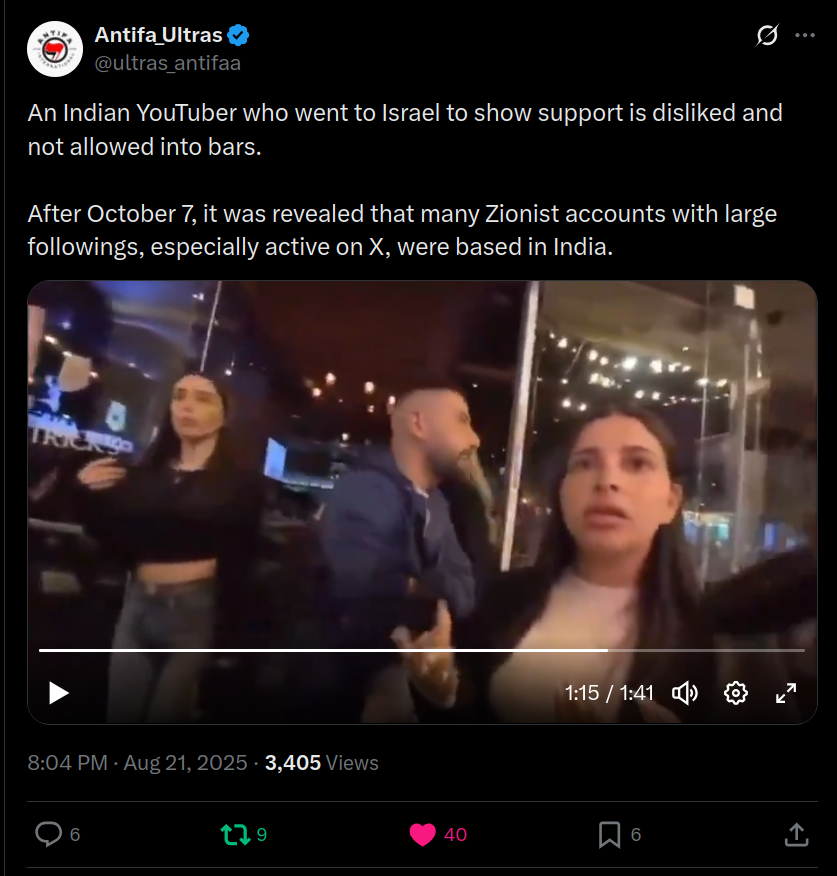Viewport: 837px width, 876px height.
Task: Open the three-dot more options menu
Action: pyautogui.click(x=805, y=35)
